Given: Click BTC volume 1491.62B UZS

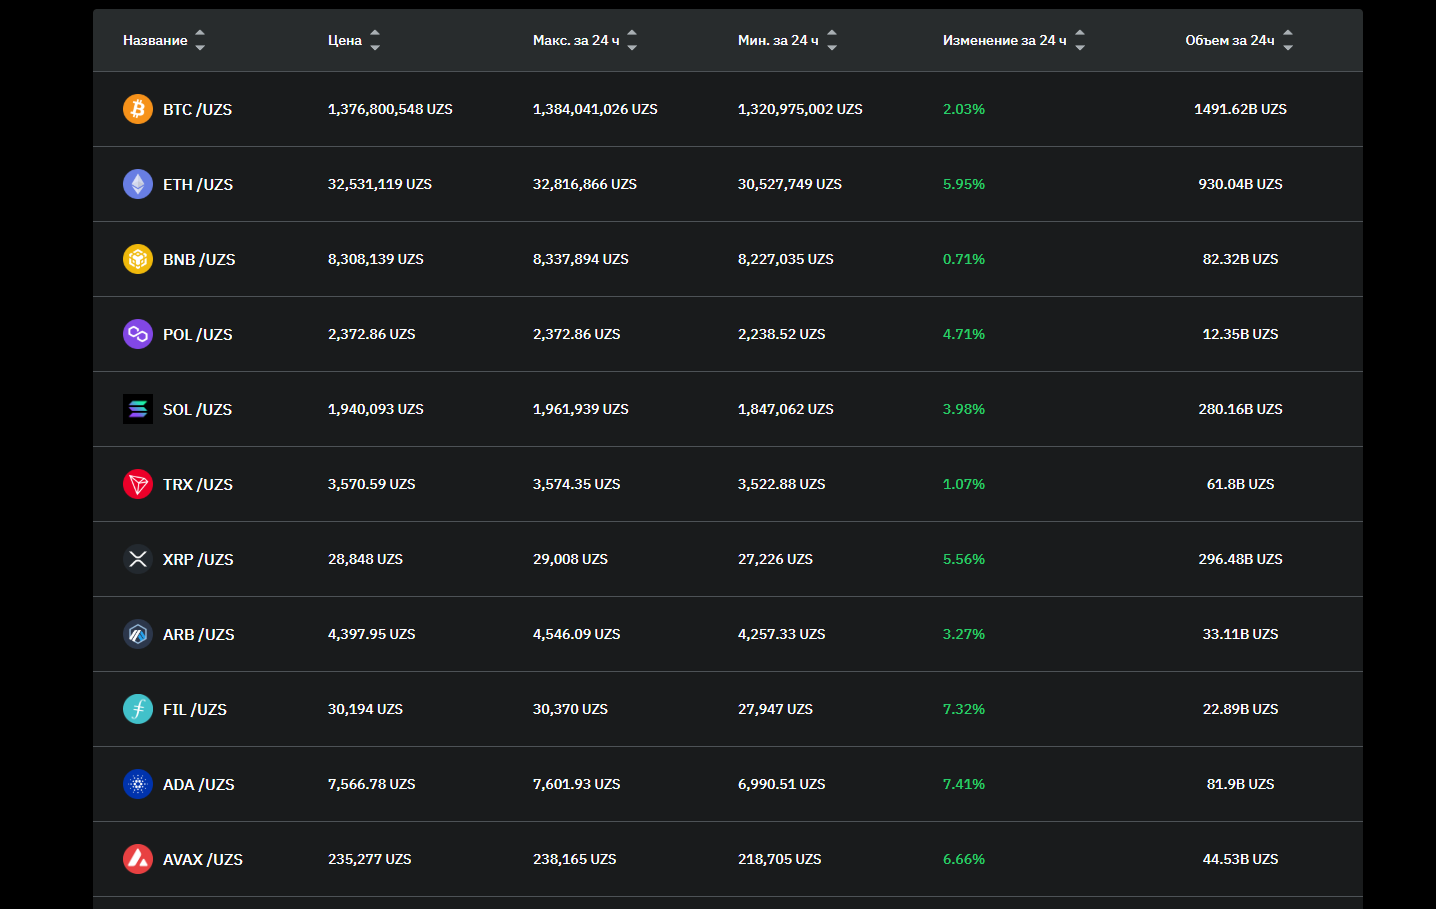Looking at the screenshot, I should 1240,109.
